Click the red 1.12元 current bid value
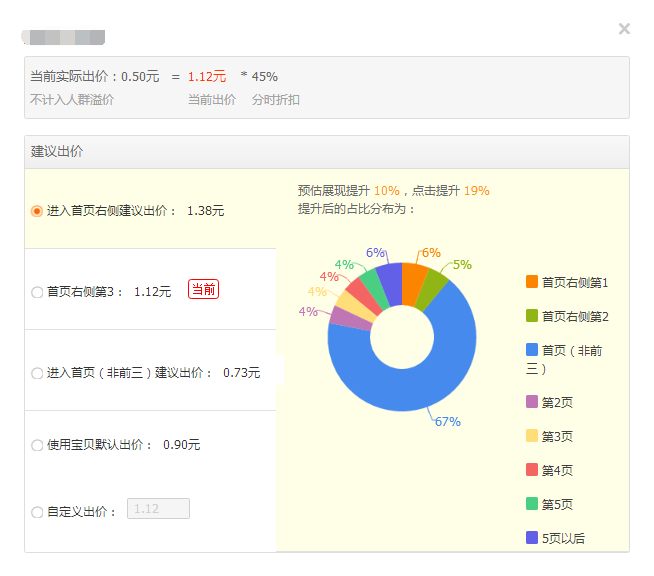Image resolution: width=654 pixels, height=576 pixels. 207,76
